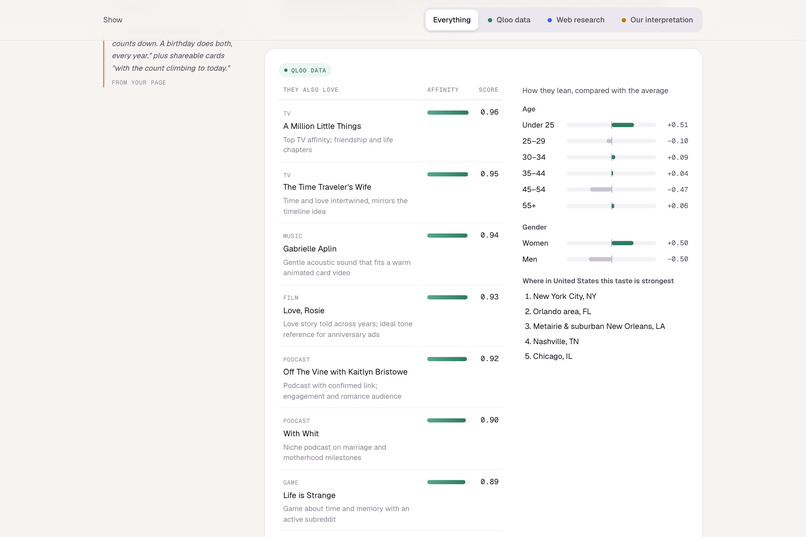This screenshot has width=806, height=537.
Task: Click score 0.90
Action: coord(489,420)
